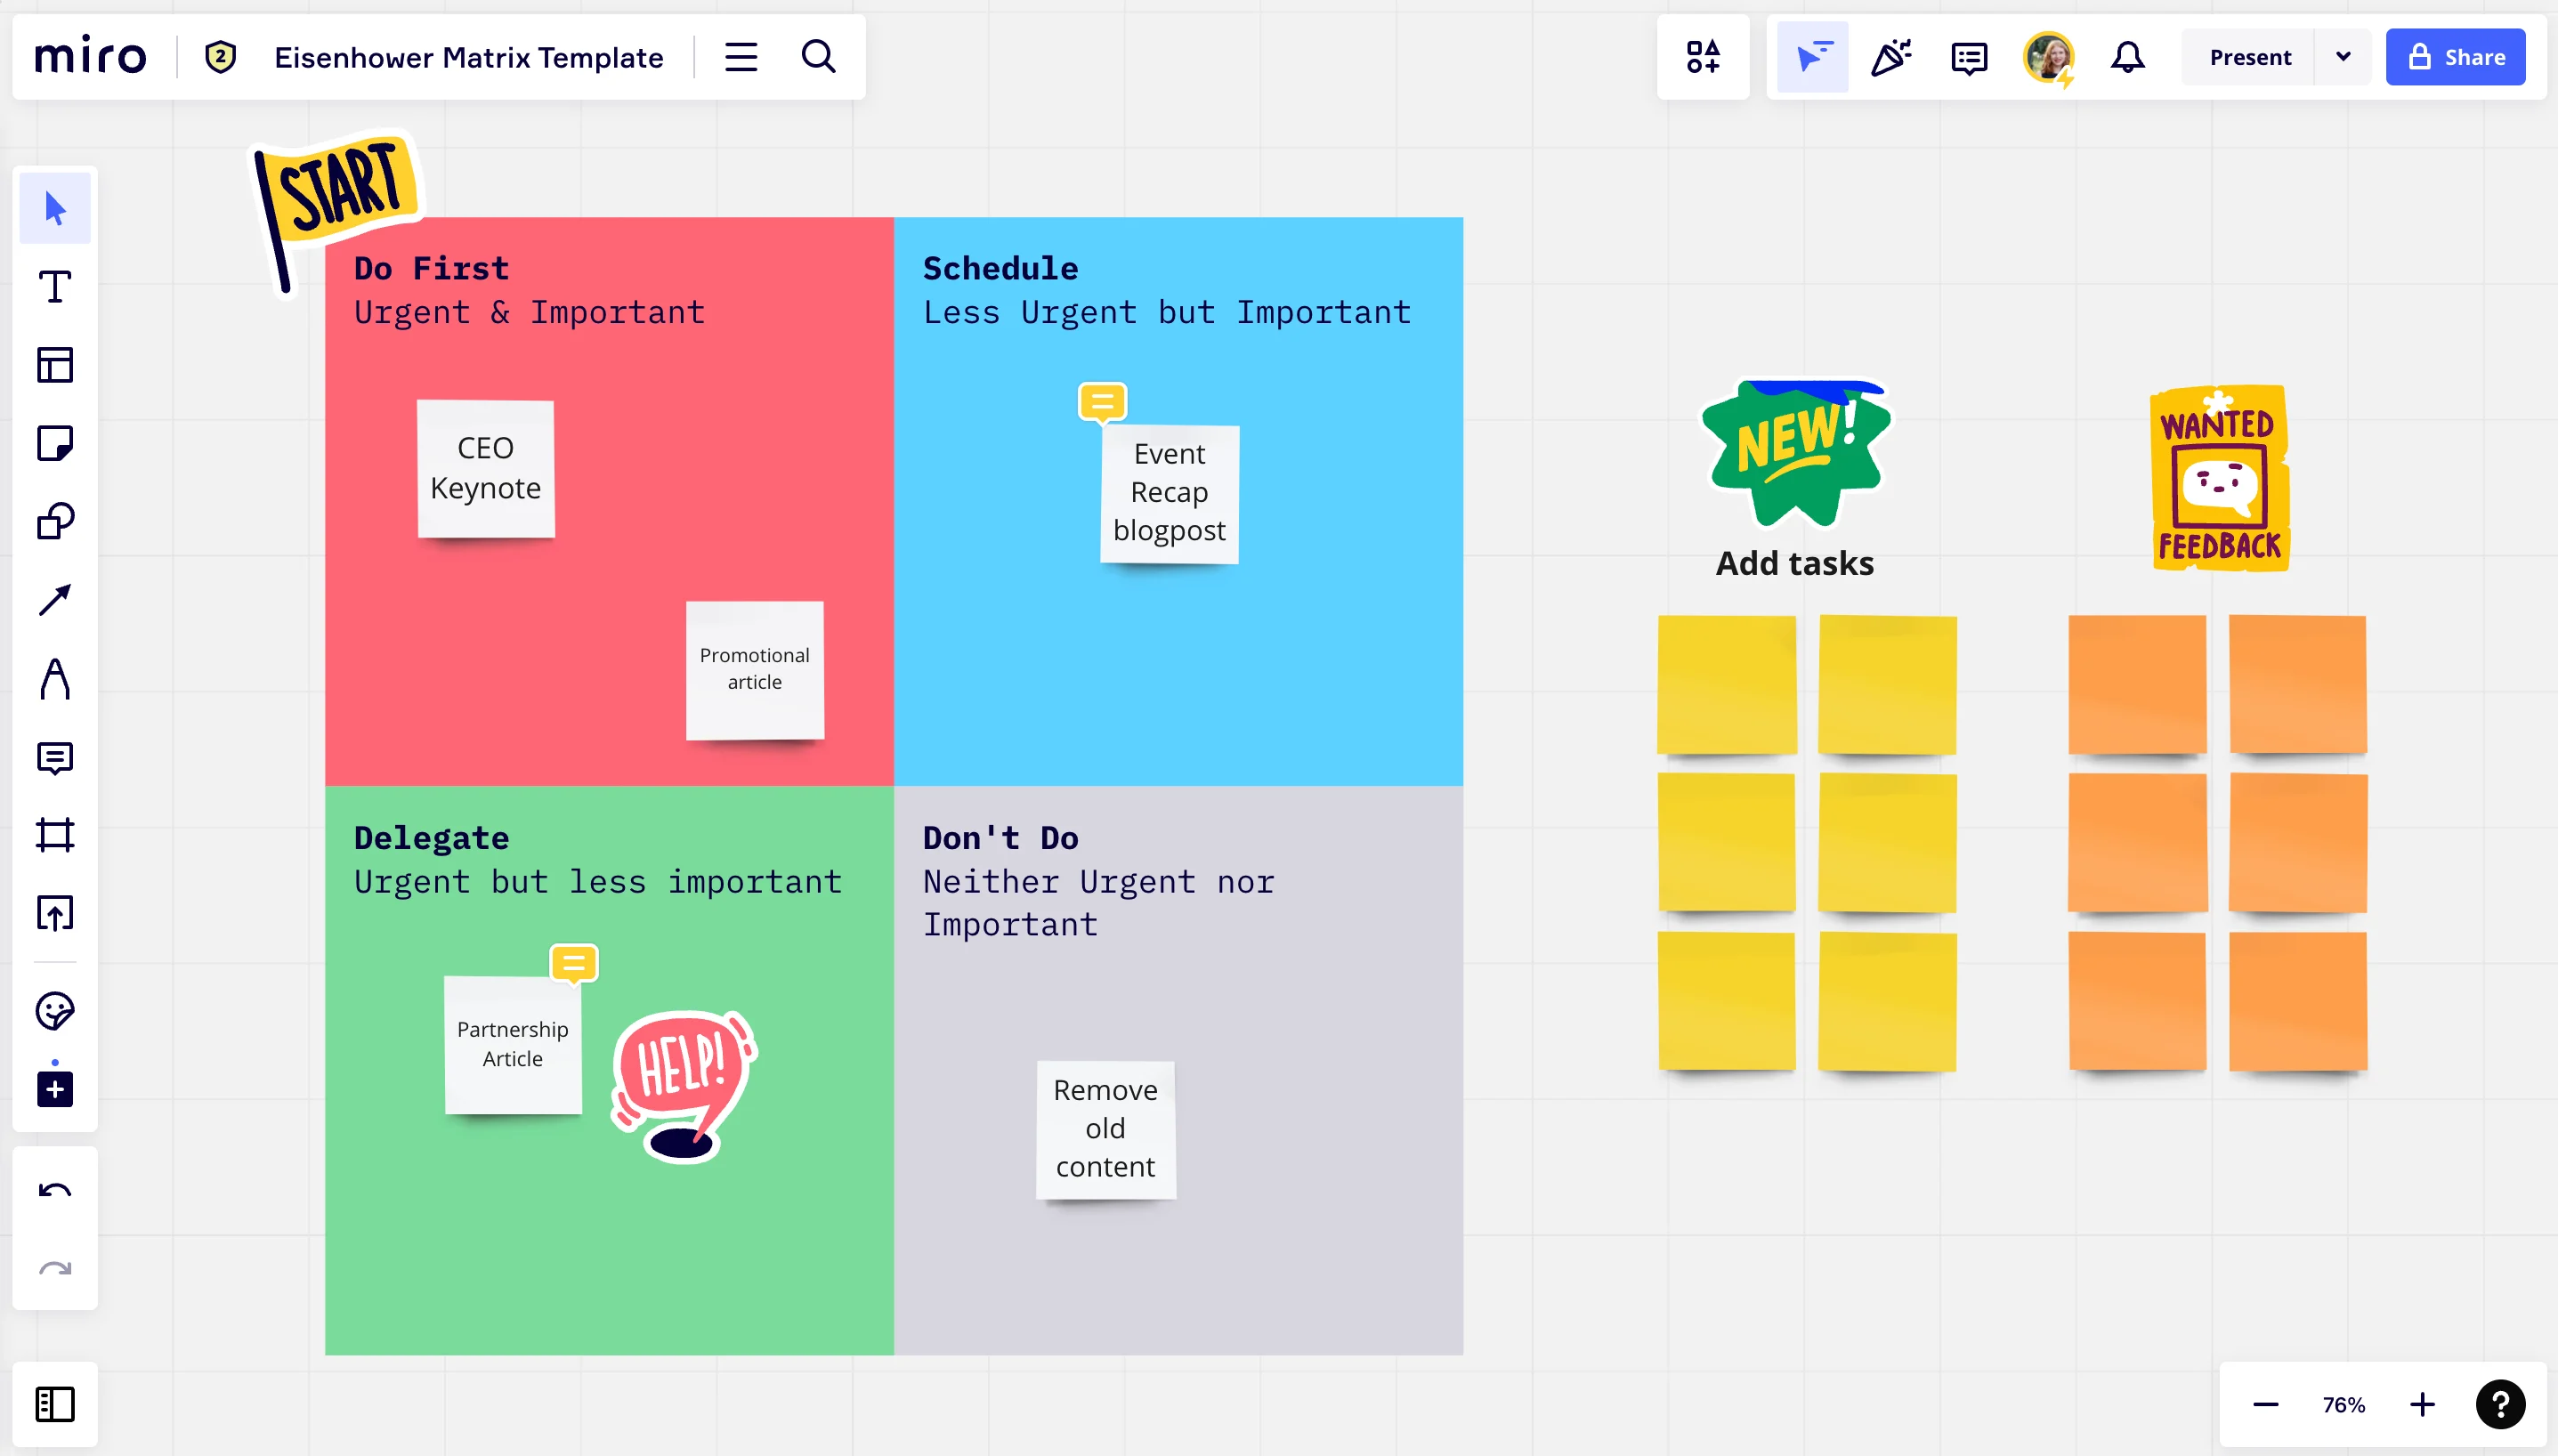Open the Templates tool

55,365
